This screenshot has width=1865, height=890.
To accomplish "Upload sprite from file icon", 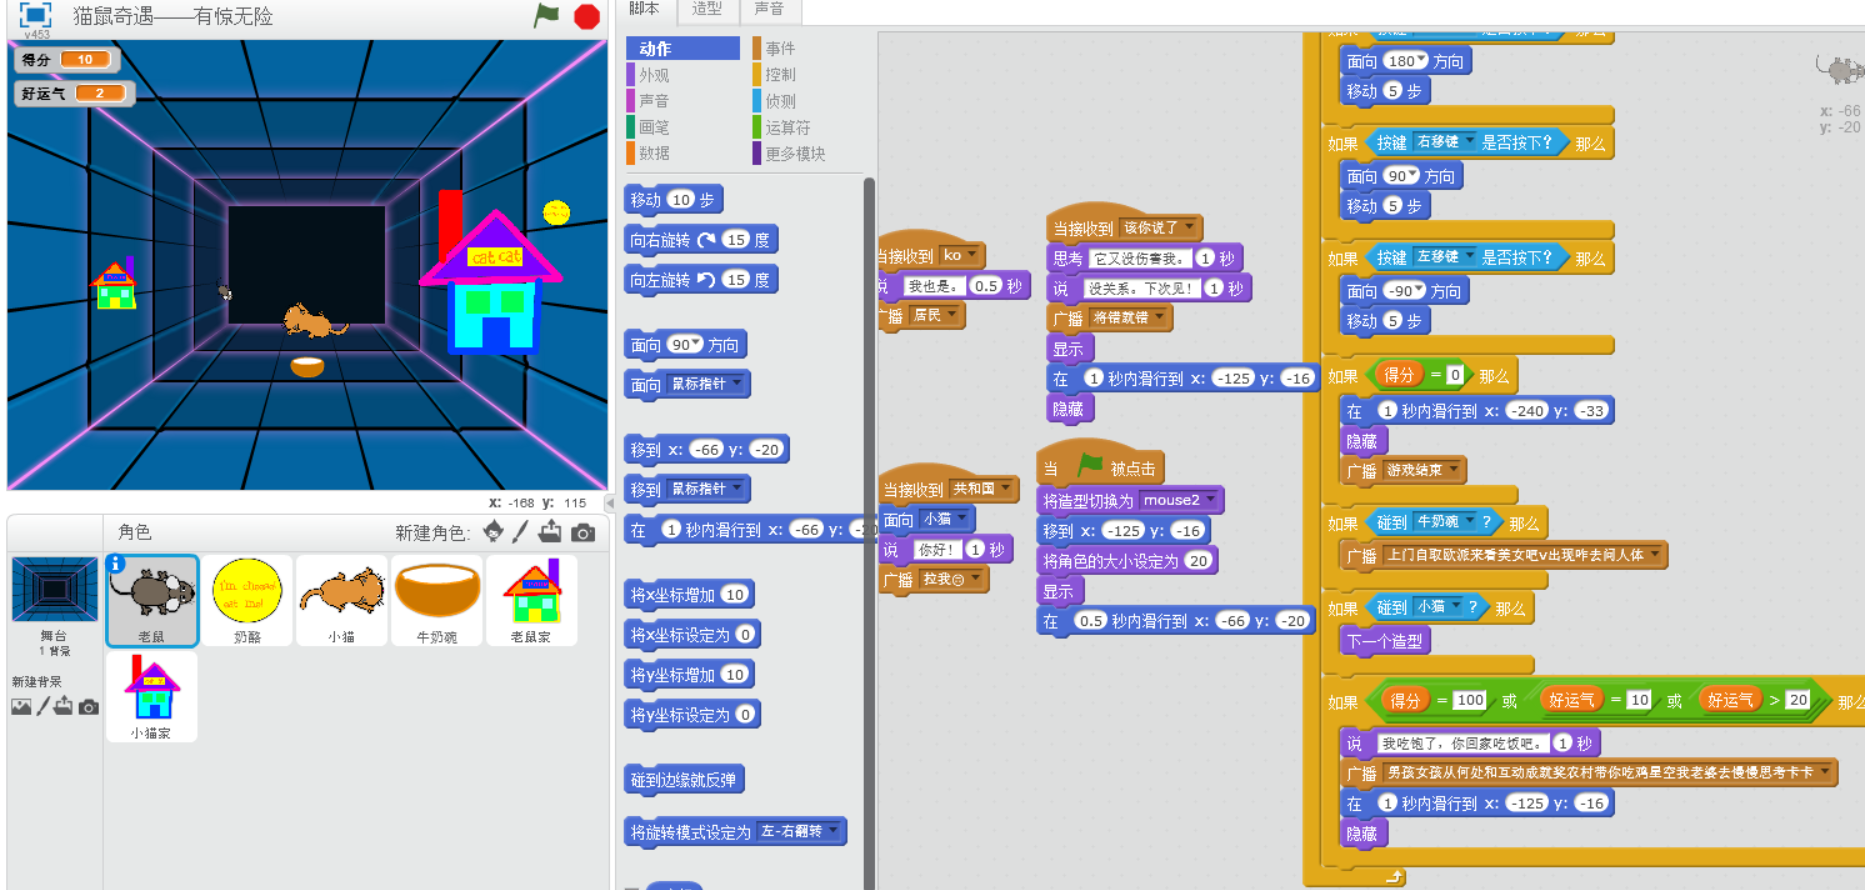I will point(550,532).
